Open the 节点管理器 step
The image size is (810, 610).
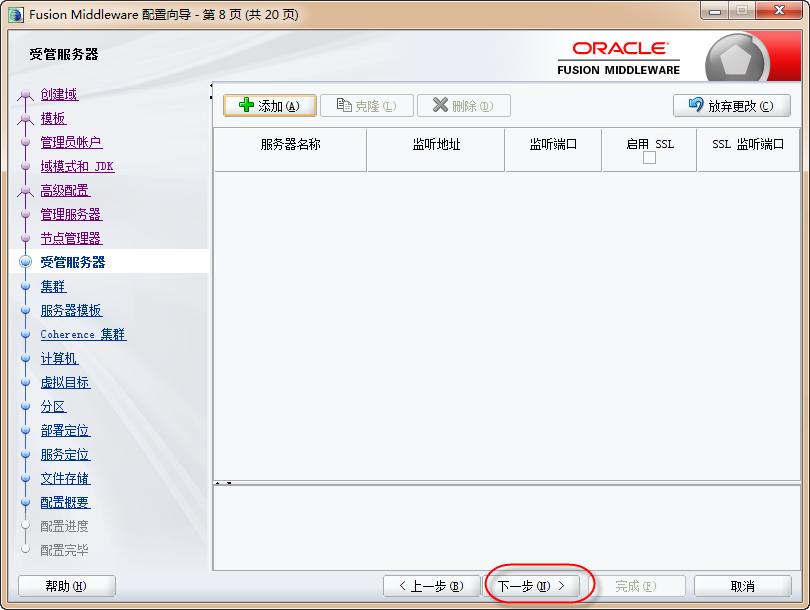71,238
